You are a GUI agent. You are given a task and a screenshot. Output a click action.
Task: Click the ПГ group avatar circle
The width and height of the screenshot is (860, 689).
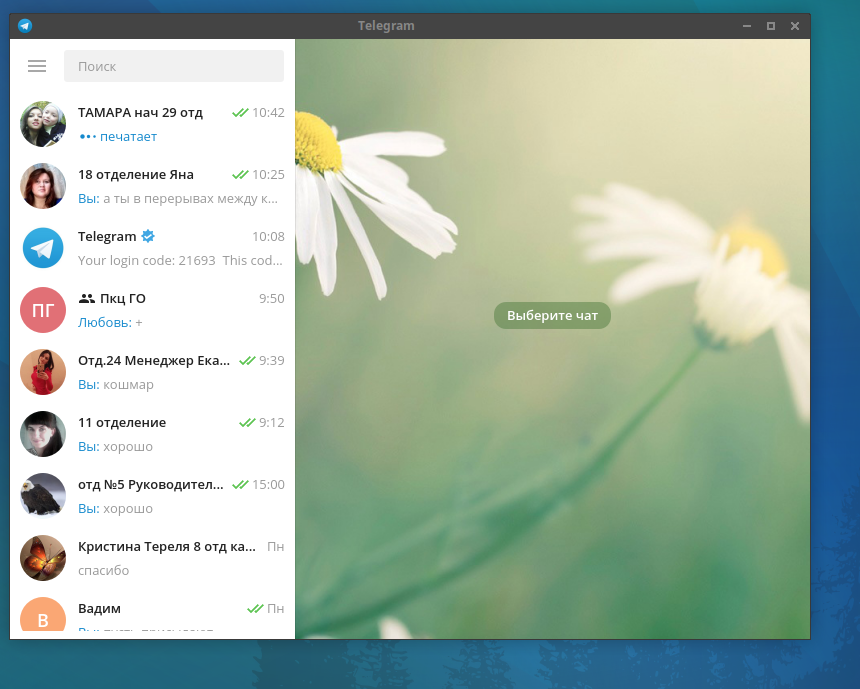[43, 310]
